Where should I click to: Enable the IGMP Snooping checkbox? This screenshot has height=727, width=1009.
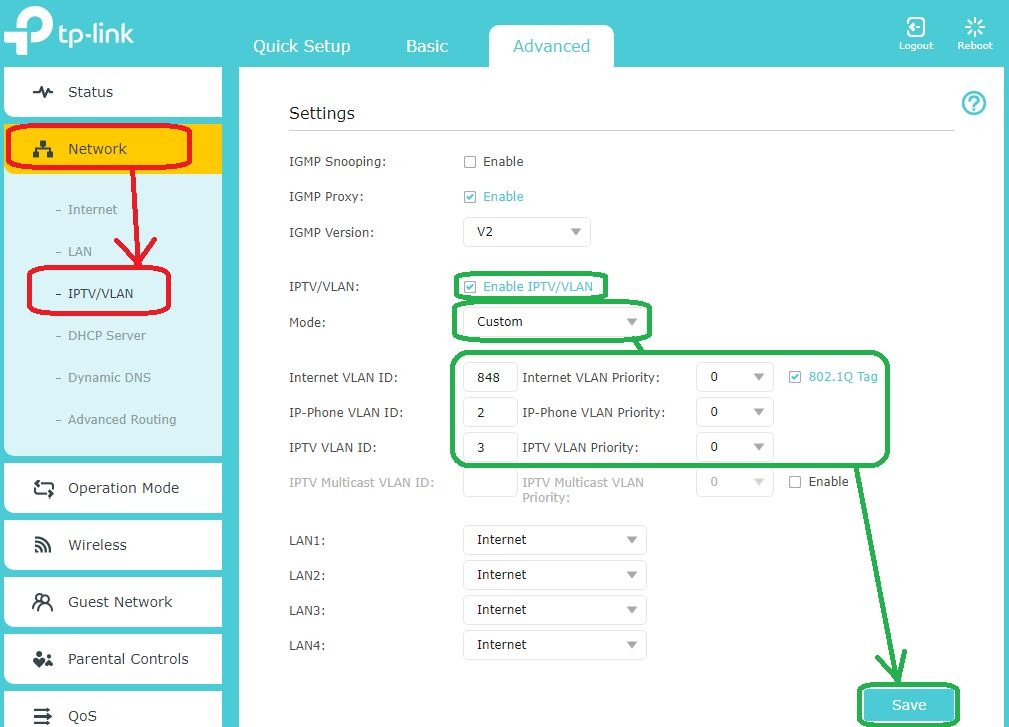click(x=470, y=162)
